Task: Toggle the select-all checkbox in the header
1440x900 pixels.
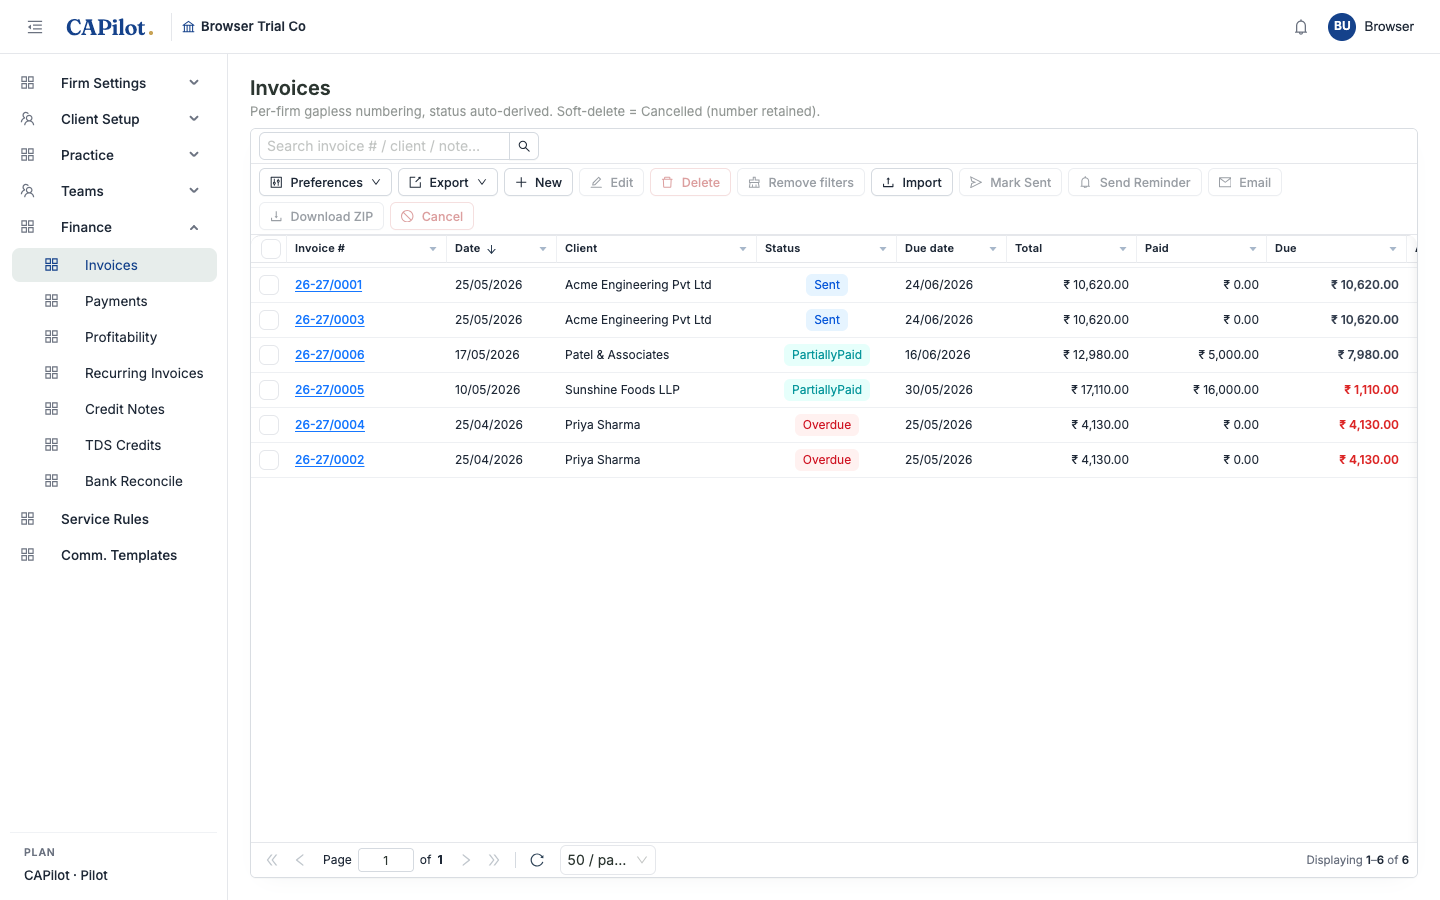Action: 270,249
